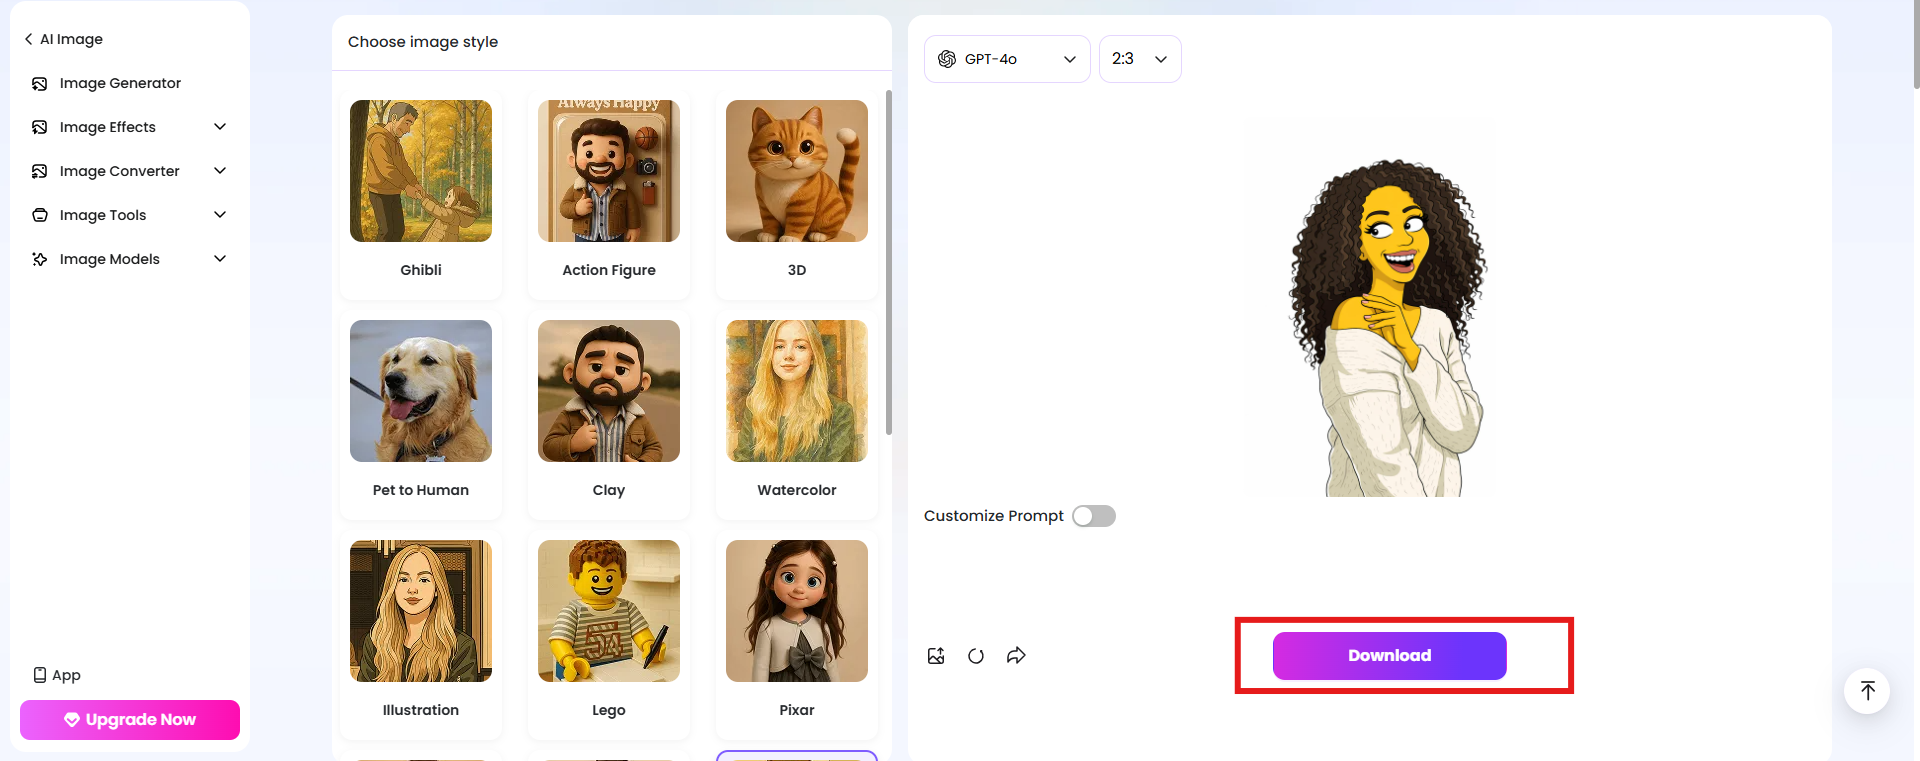
Task: Go back using the AI Image arrow
Action: click(28, 40)
